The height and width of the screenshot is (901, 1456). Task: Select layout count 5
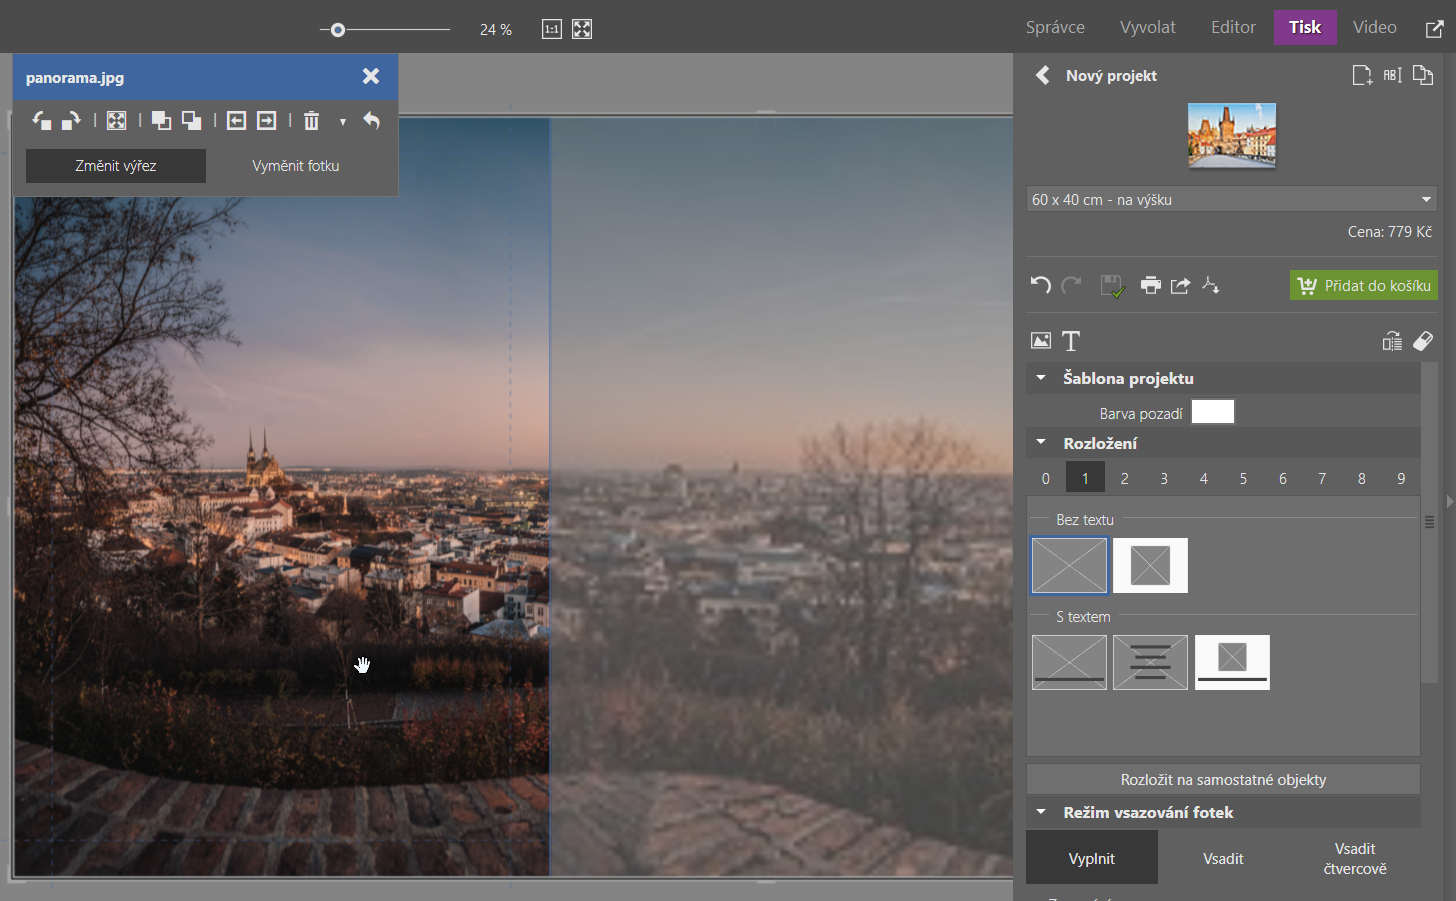1243,478
